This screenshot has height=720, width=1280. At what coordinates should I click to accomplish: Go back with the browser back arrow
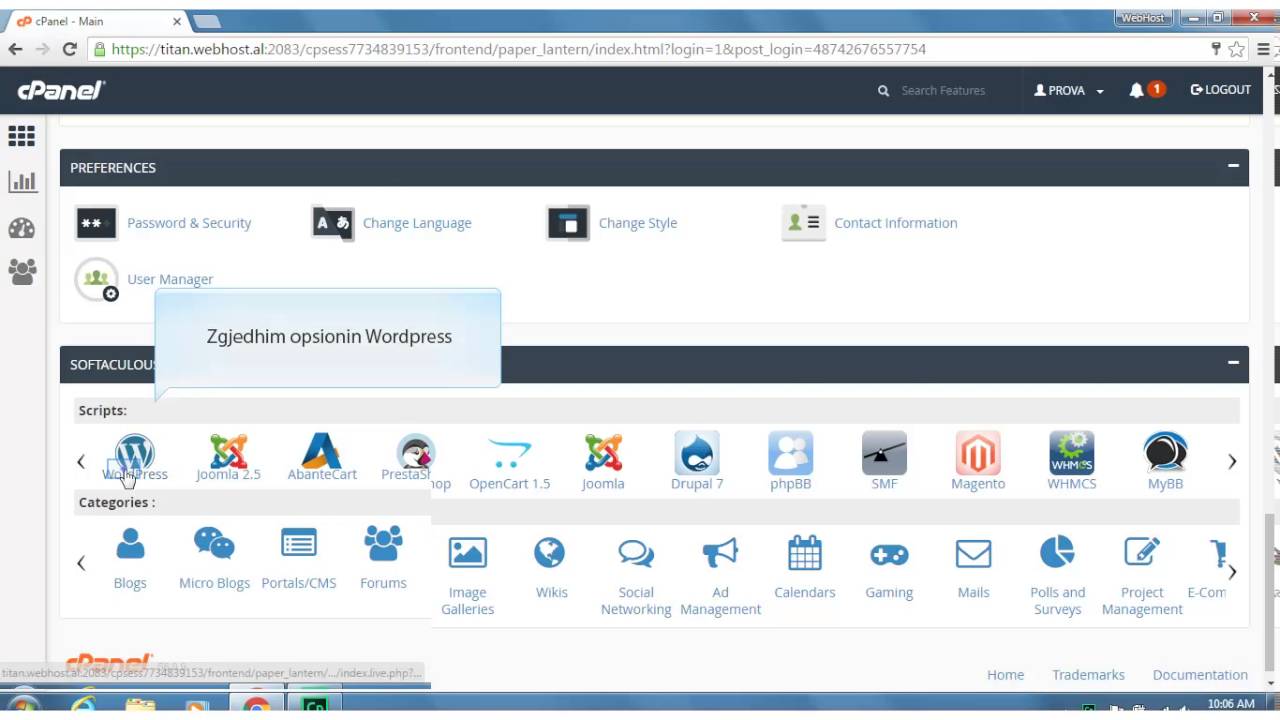(x=15, y=49)
